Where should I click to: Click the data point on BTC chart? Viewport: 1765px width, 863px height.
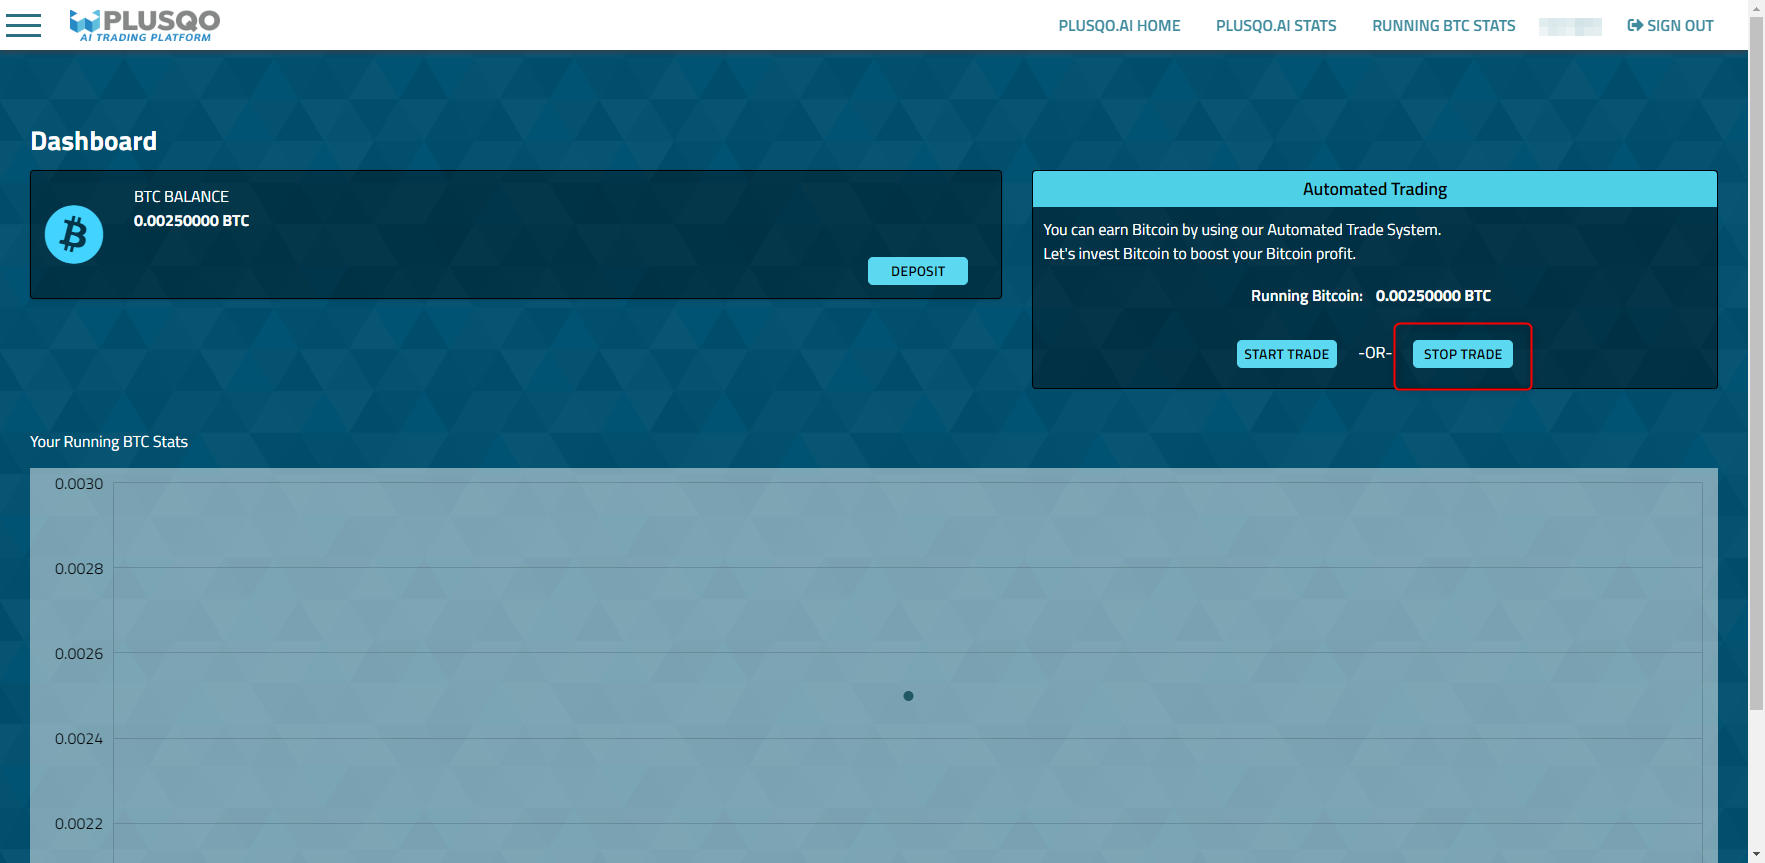908,696
